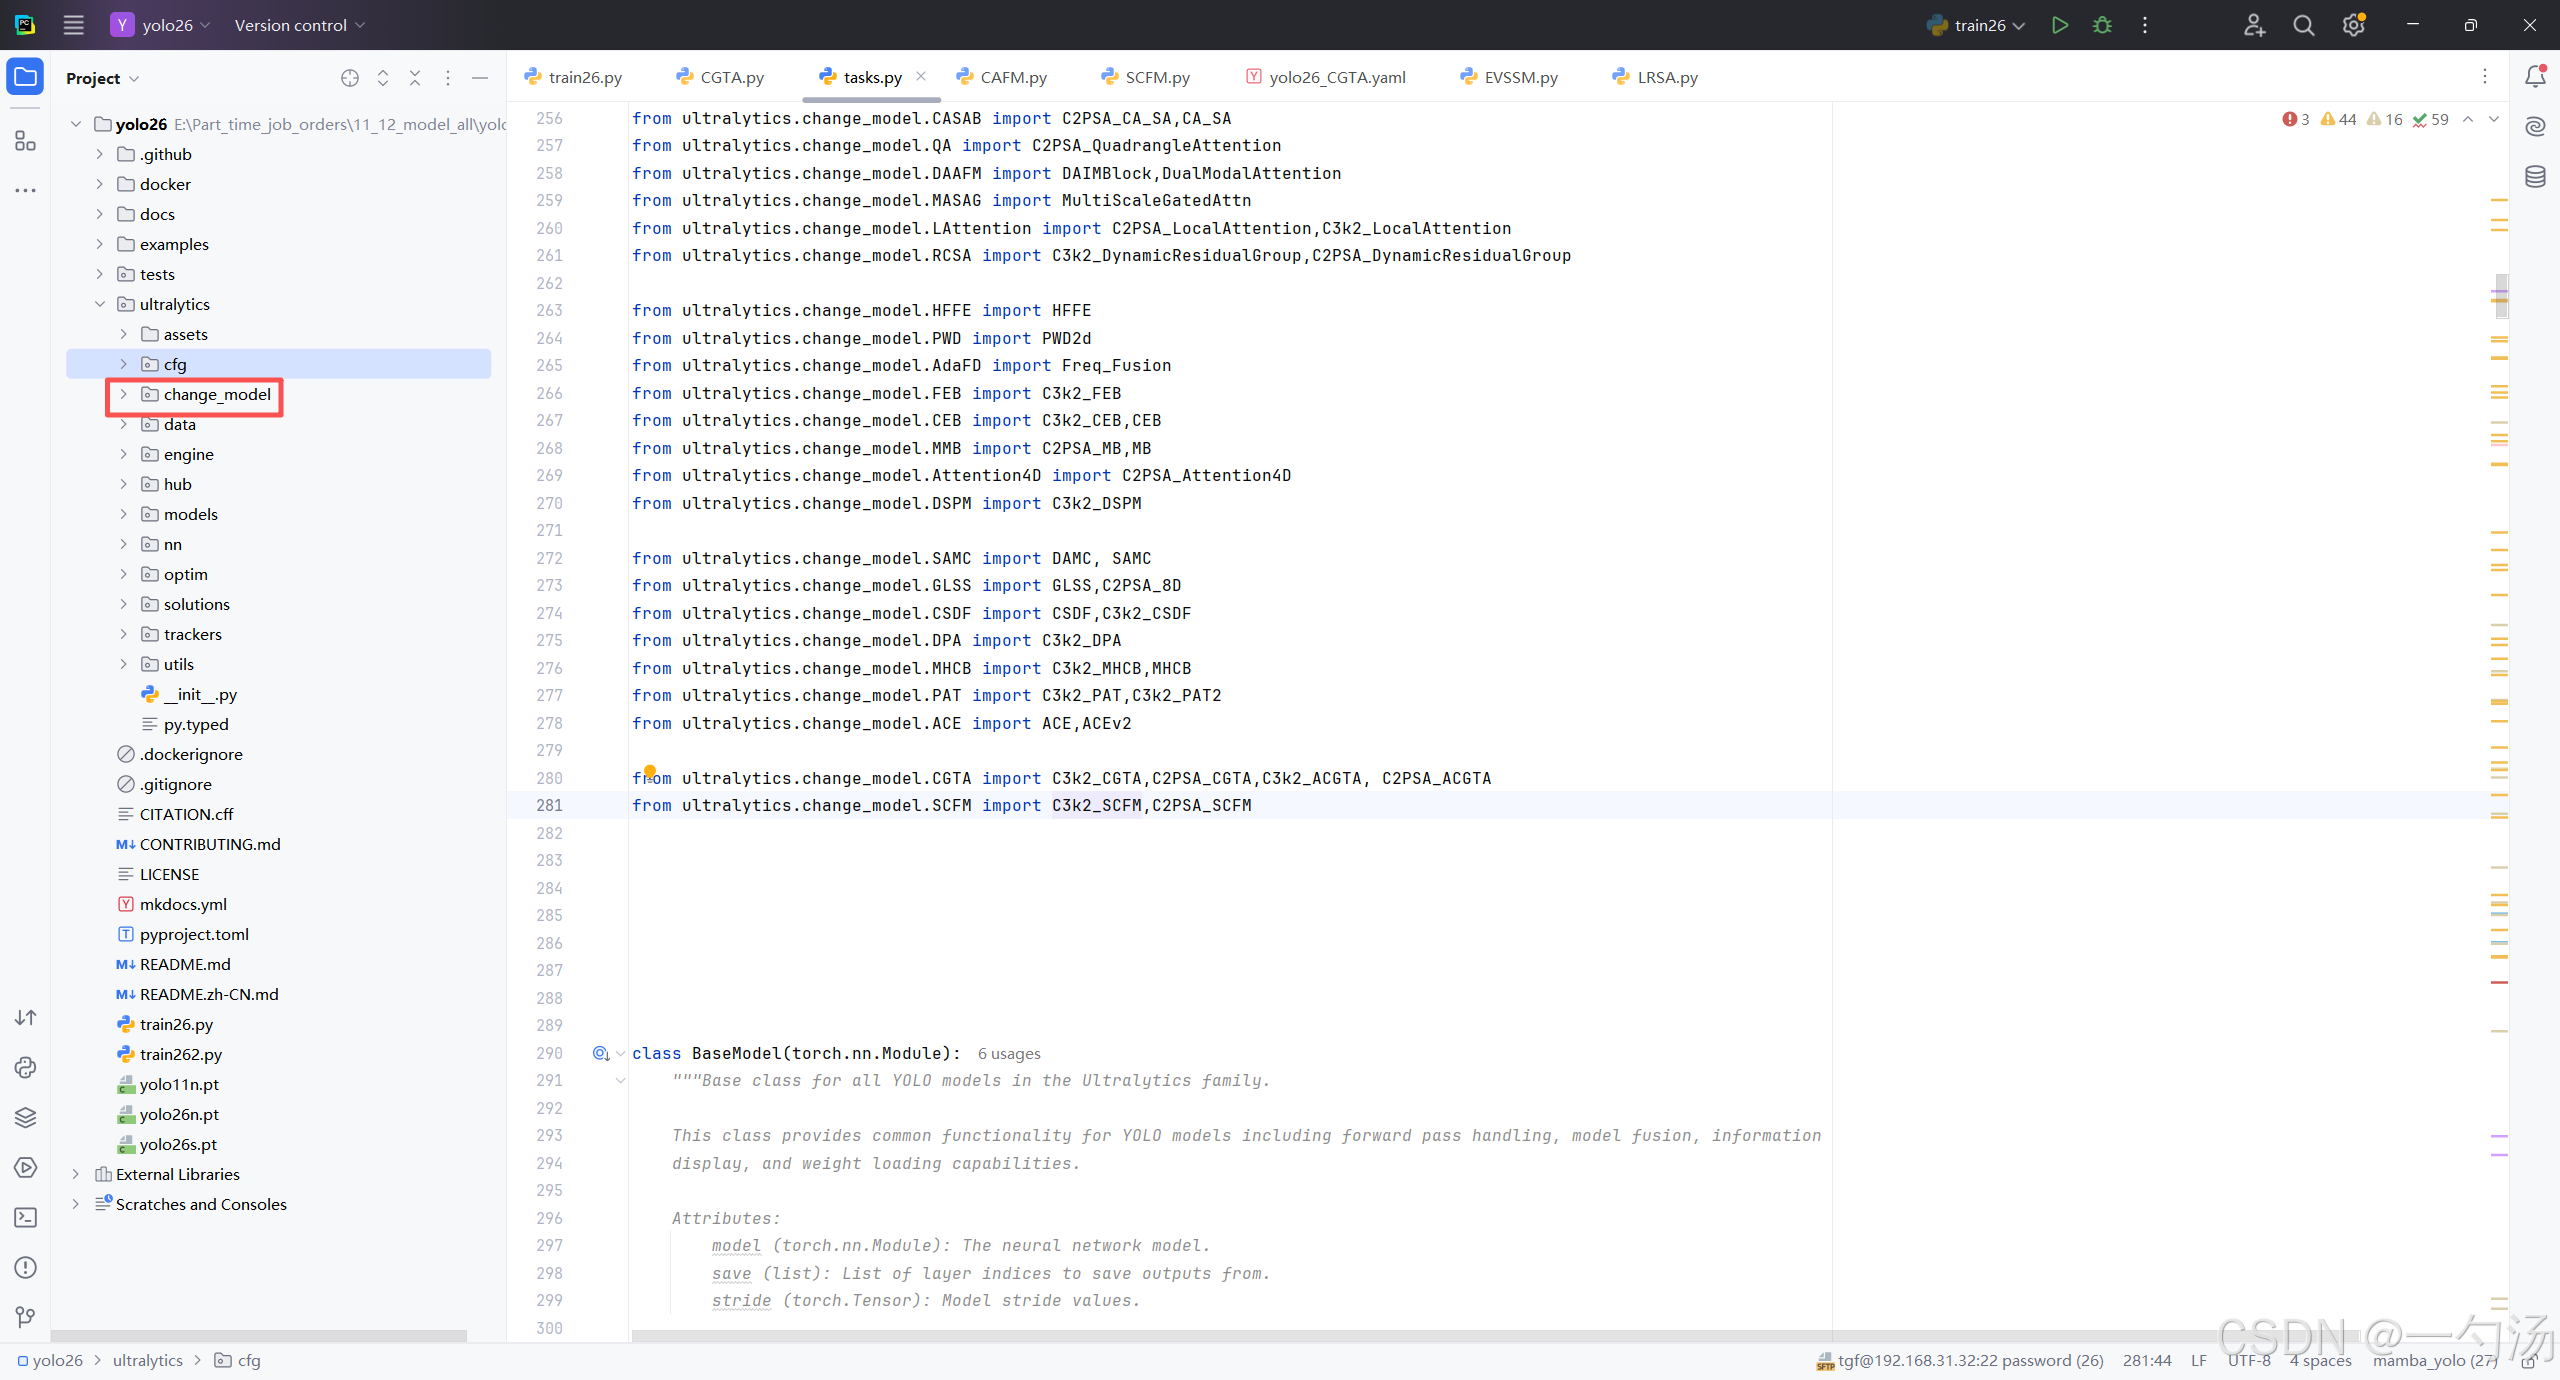Click the Select Opened File crosshair icon

click(349, 78)
